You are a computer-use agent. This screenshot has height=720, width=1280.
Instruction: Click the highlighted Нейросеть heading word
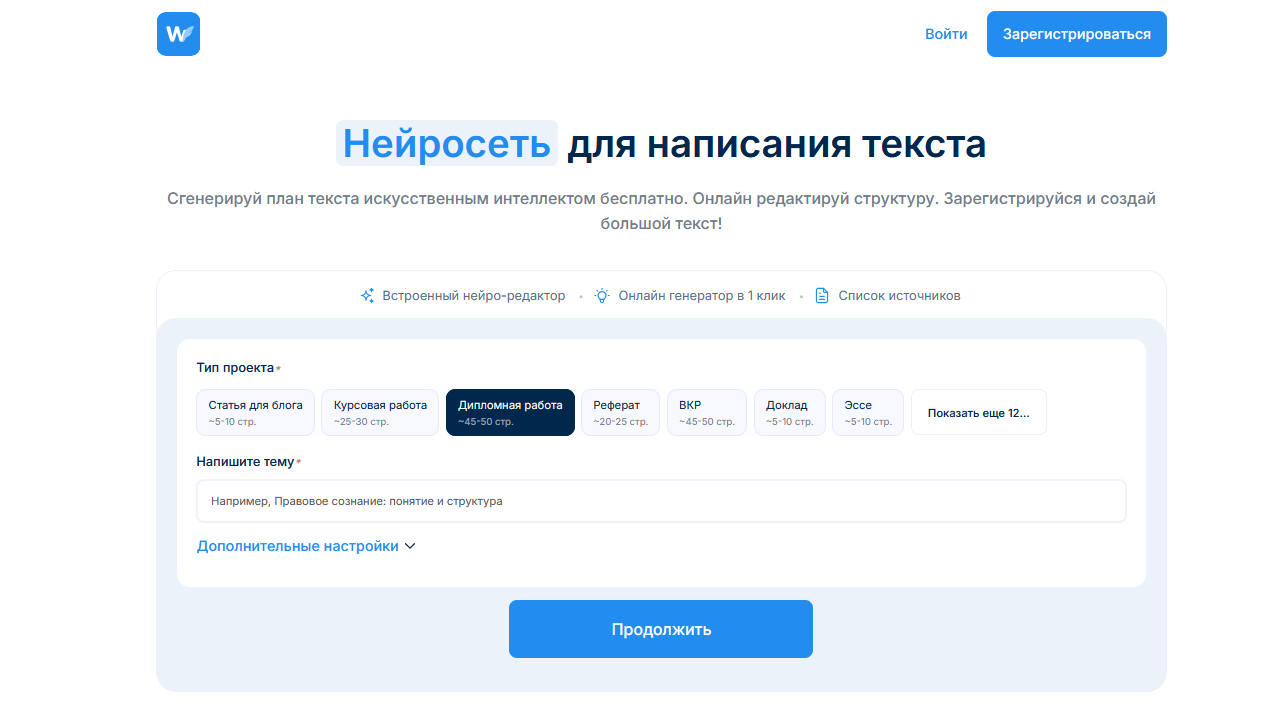[446, 144]
